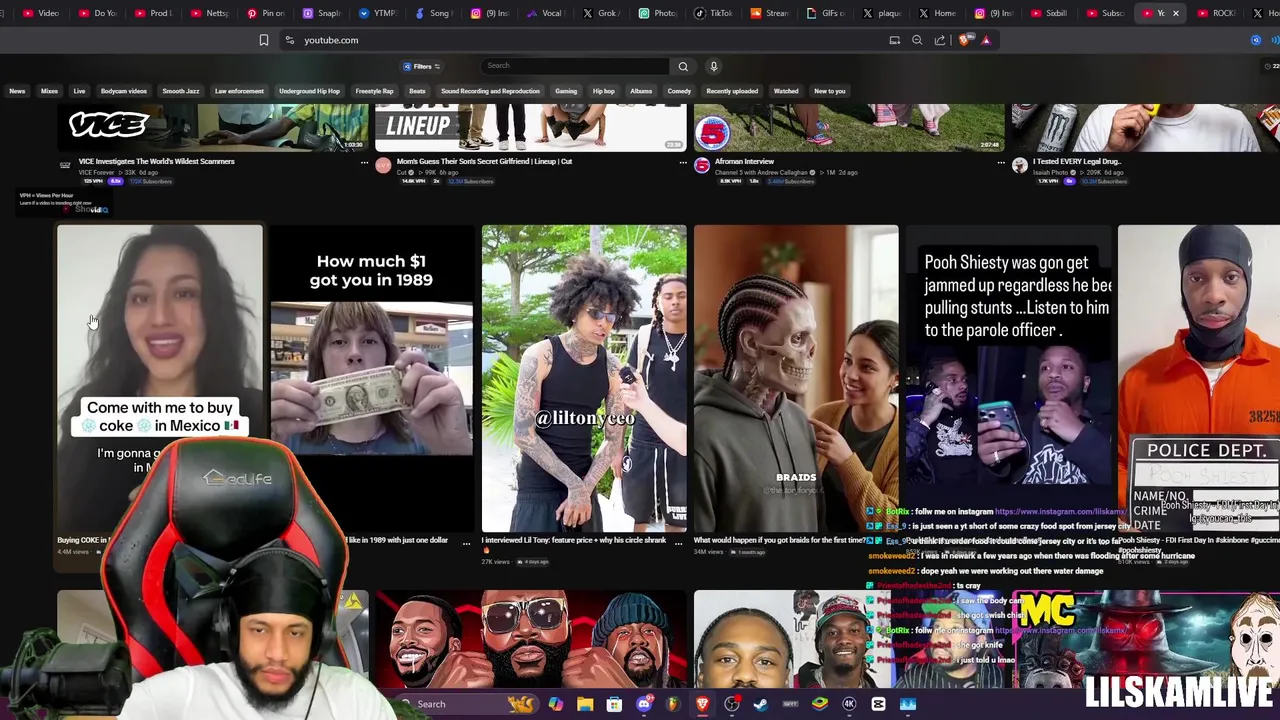Open Microsoft Store from the taskbar
Image resolution: width=1280 pixels, height=720 pixels.
[614, 704]
